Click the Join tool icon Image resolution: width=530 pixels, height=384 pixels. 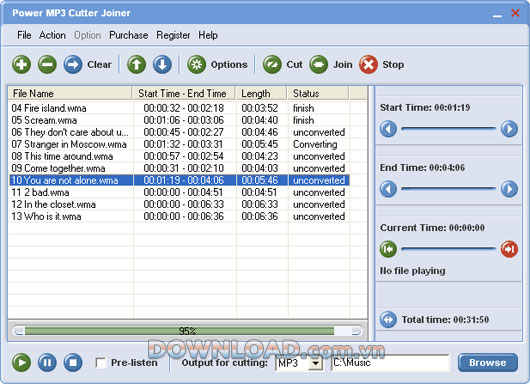[x=318, y=64]
